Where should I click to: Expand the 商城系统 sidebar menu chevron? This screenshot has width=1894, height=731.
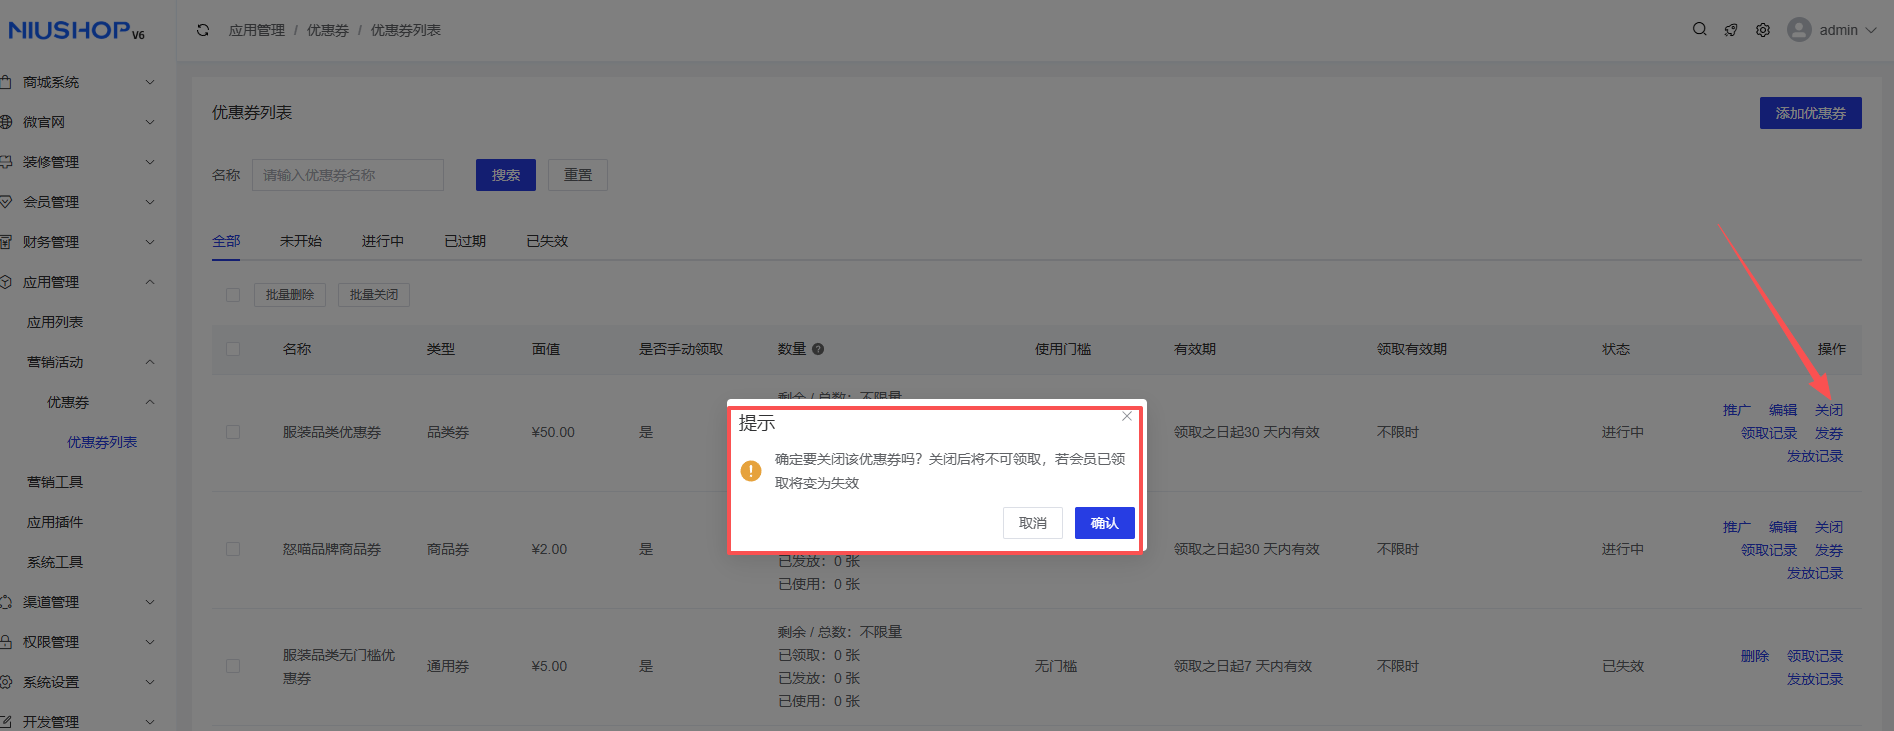tap(150, 82)
